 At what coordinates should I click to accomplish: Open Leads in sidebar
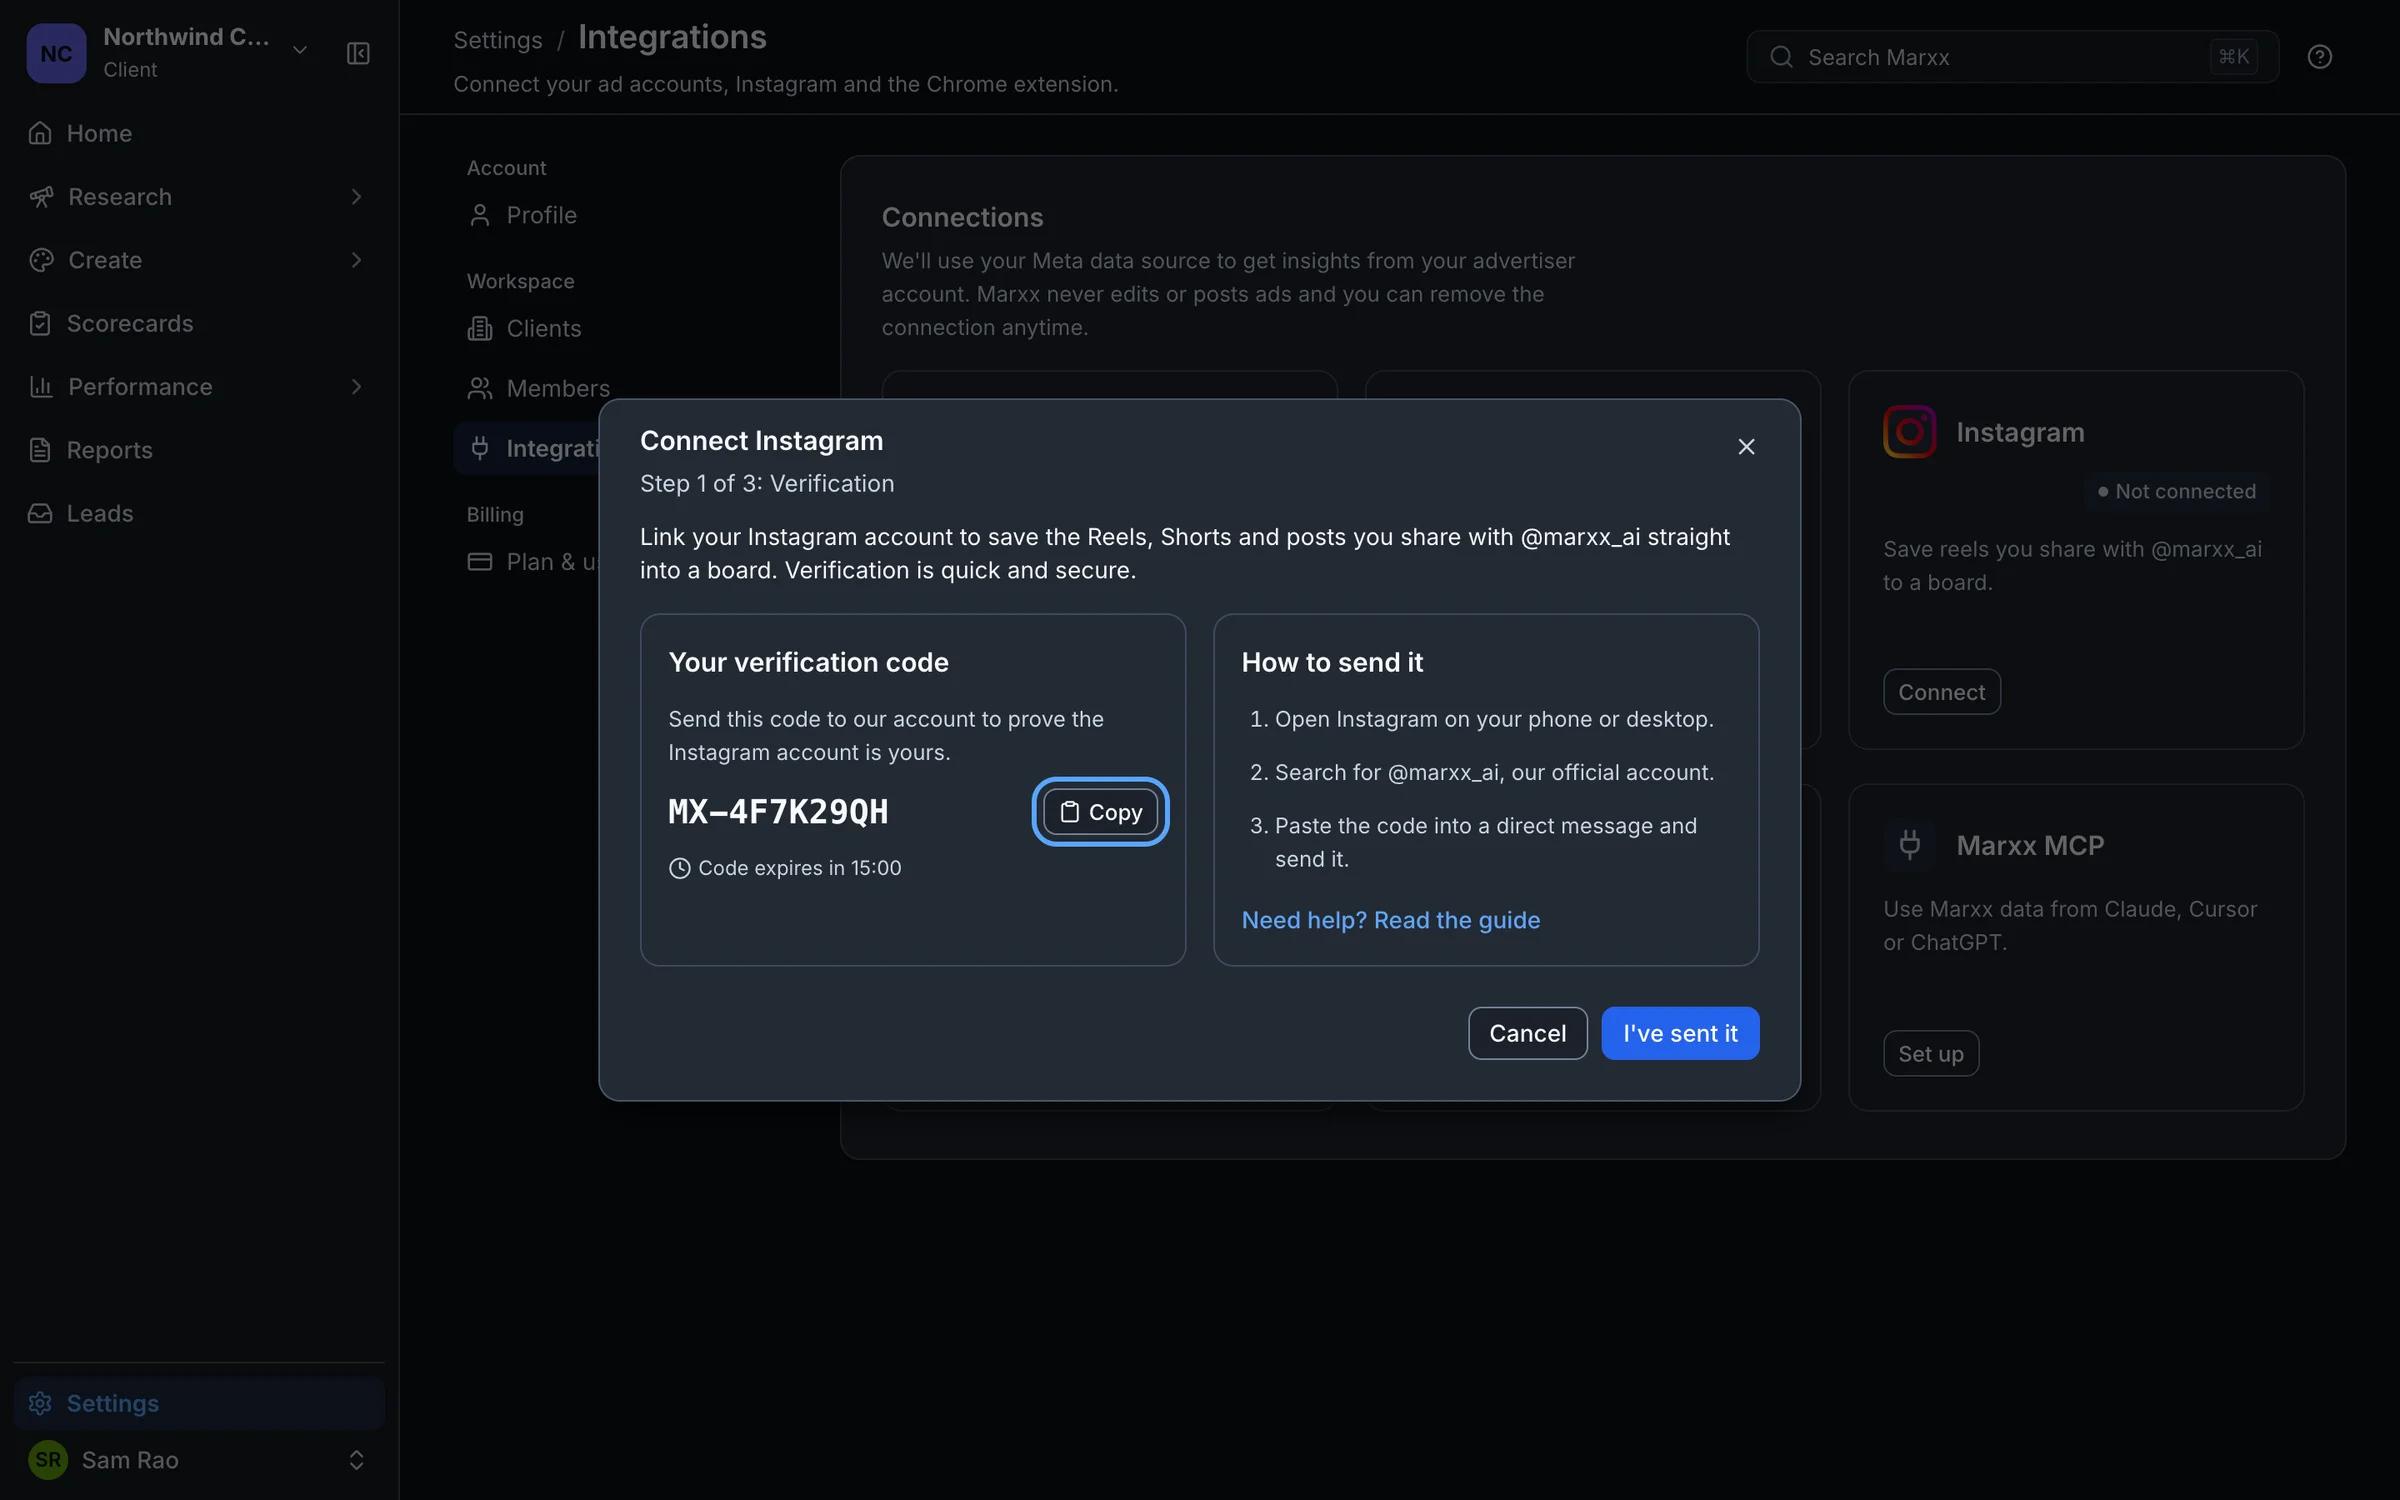coord(199,513)
